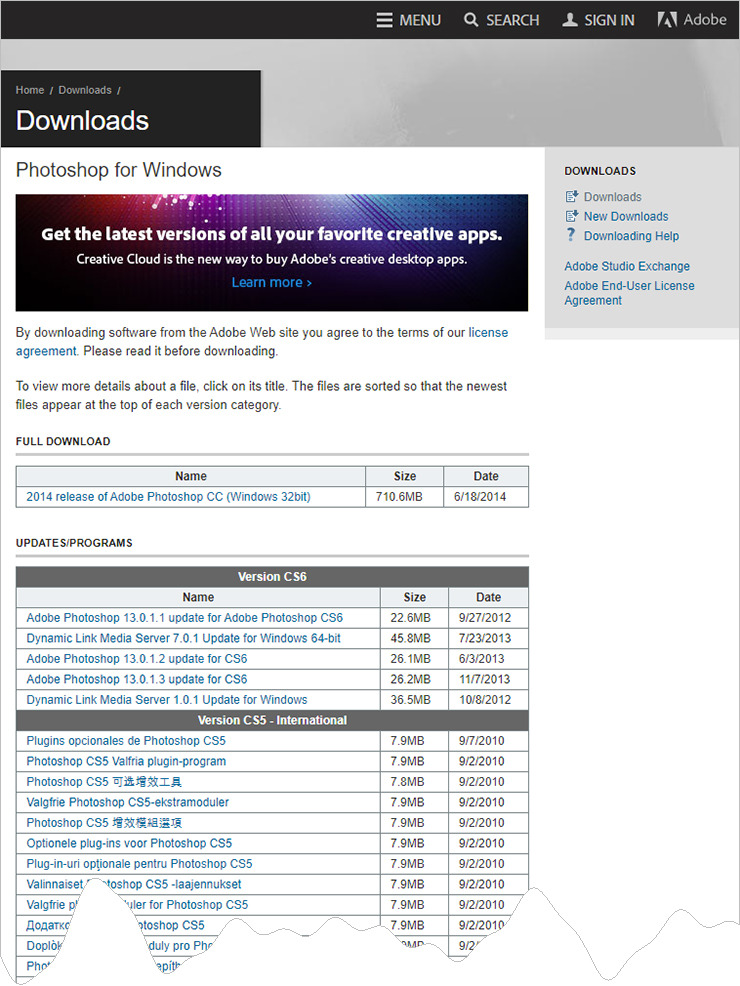Click the SEARCH magnifier icon
This screenshot has width=740, height=986.
click(x=471, y=20)
